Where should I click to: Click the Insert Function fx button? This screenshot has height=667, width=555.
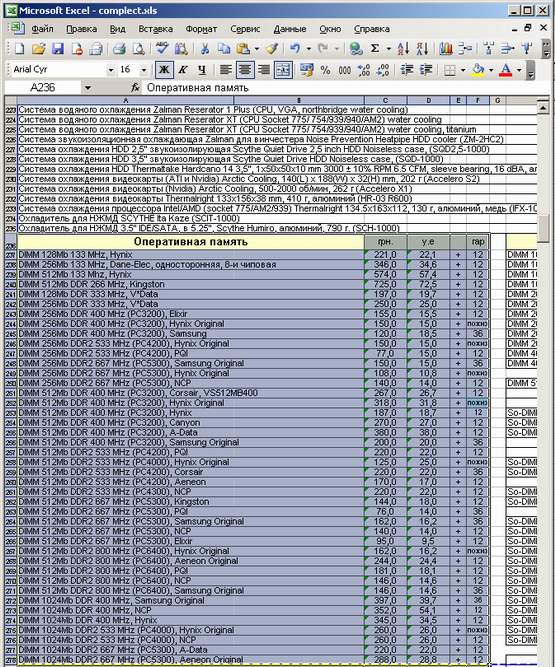(135, 88)
